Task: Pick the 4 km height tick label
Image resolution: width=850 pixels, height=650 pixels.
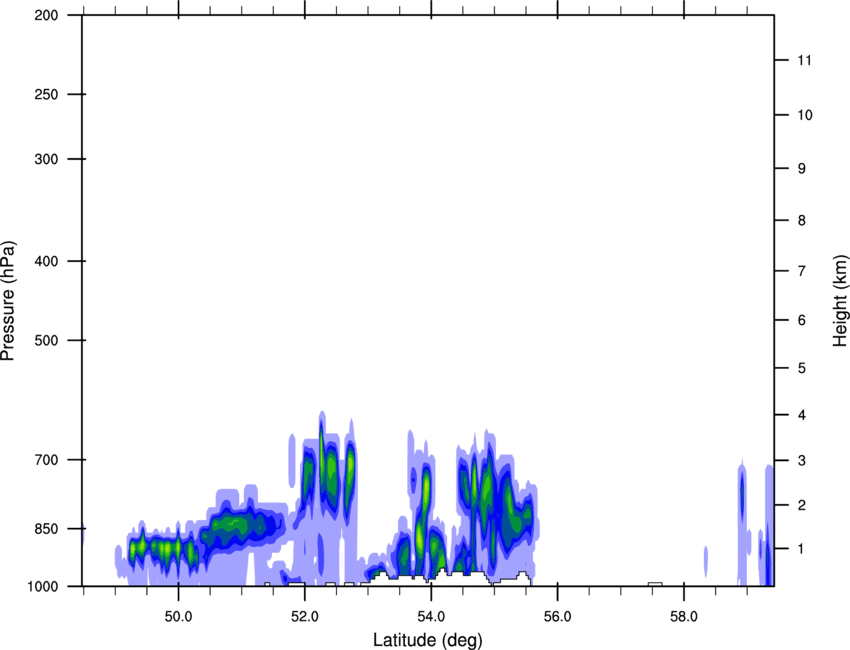Action: (x=802, y=415)
